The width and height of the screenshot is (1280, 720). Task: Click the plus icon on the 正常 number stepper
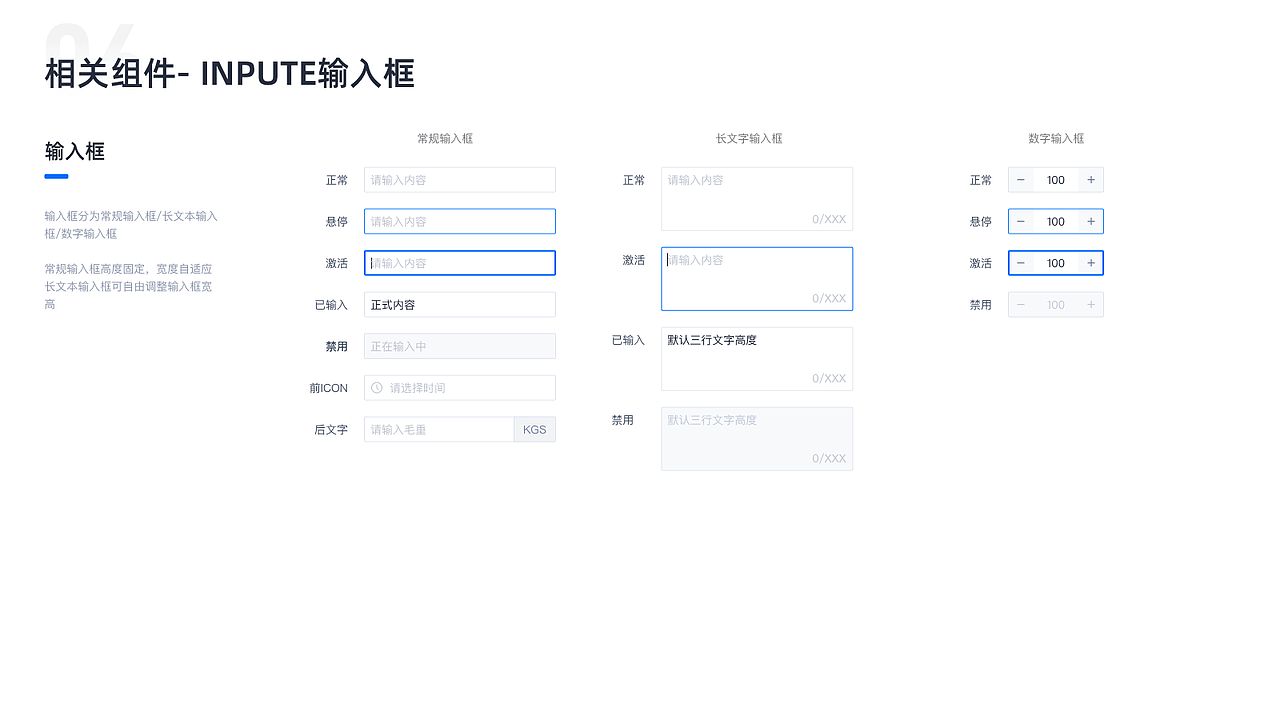pos(1091,180)
